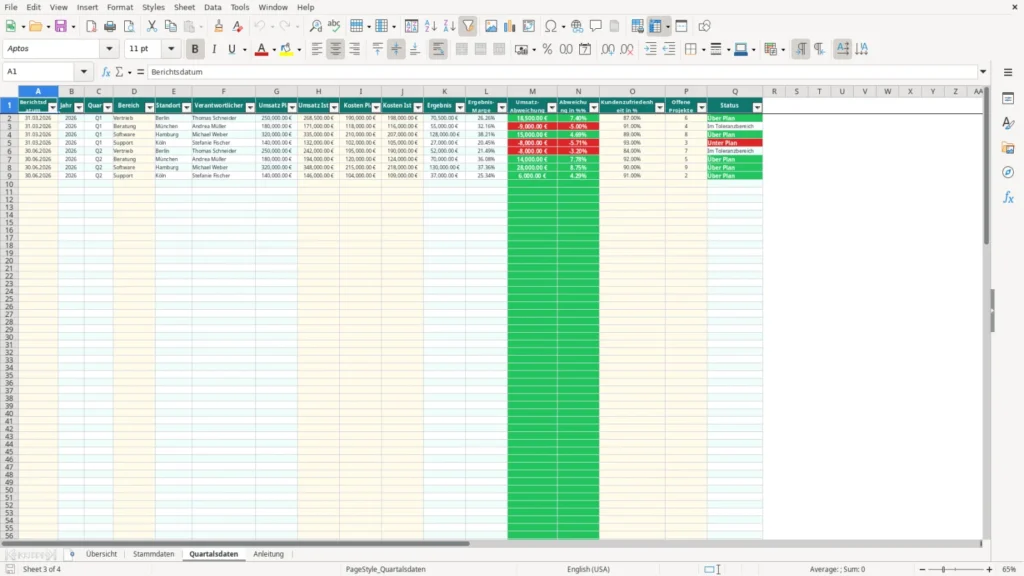Open Find and Replace icon
Image resolution: width=1024 pixels, height=576 pixels.
(315, 26)
